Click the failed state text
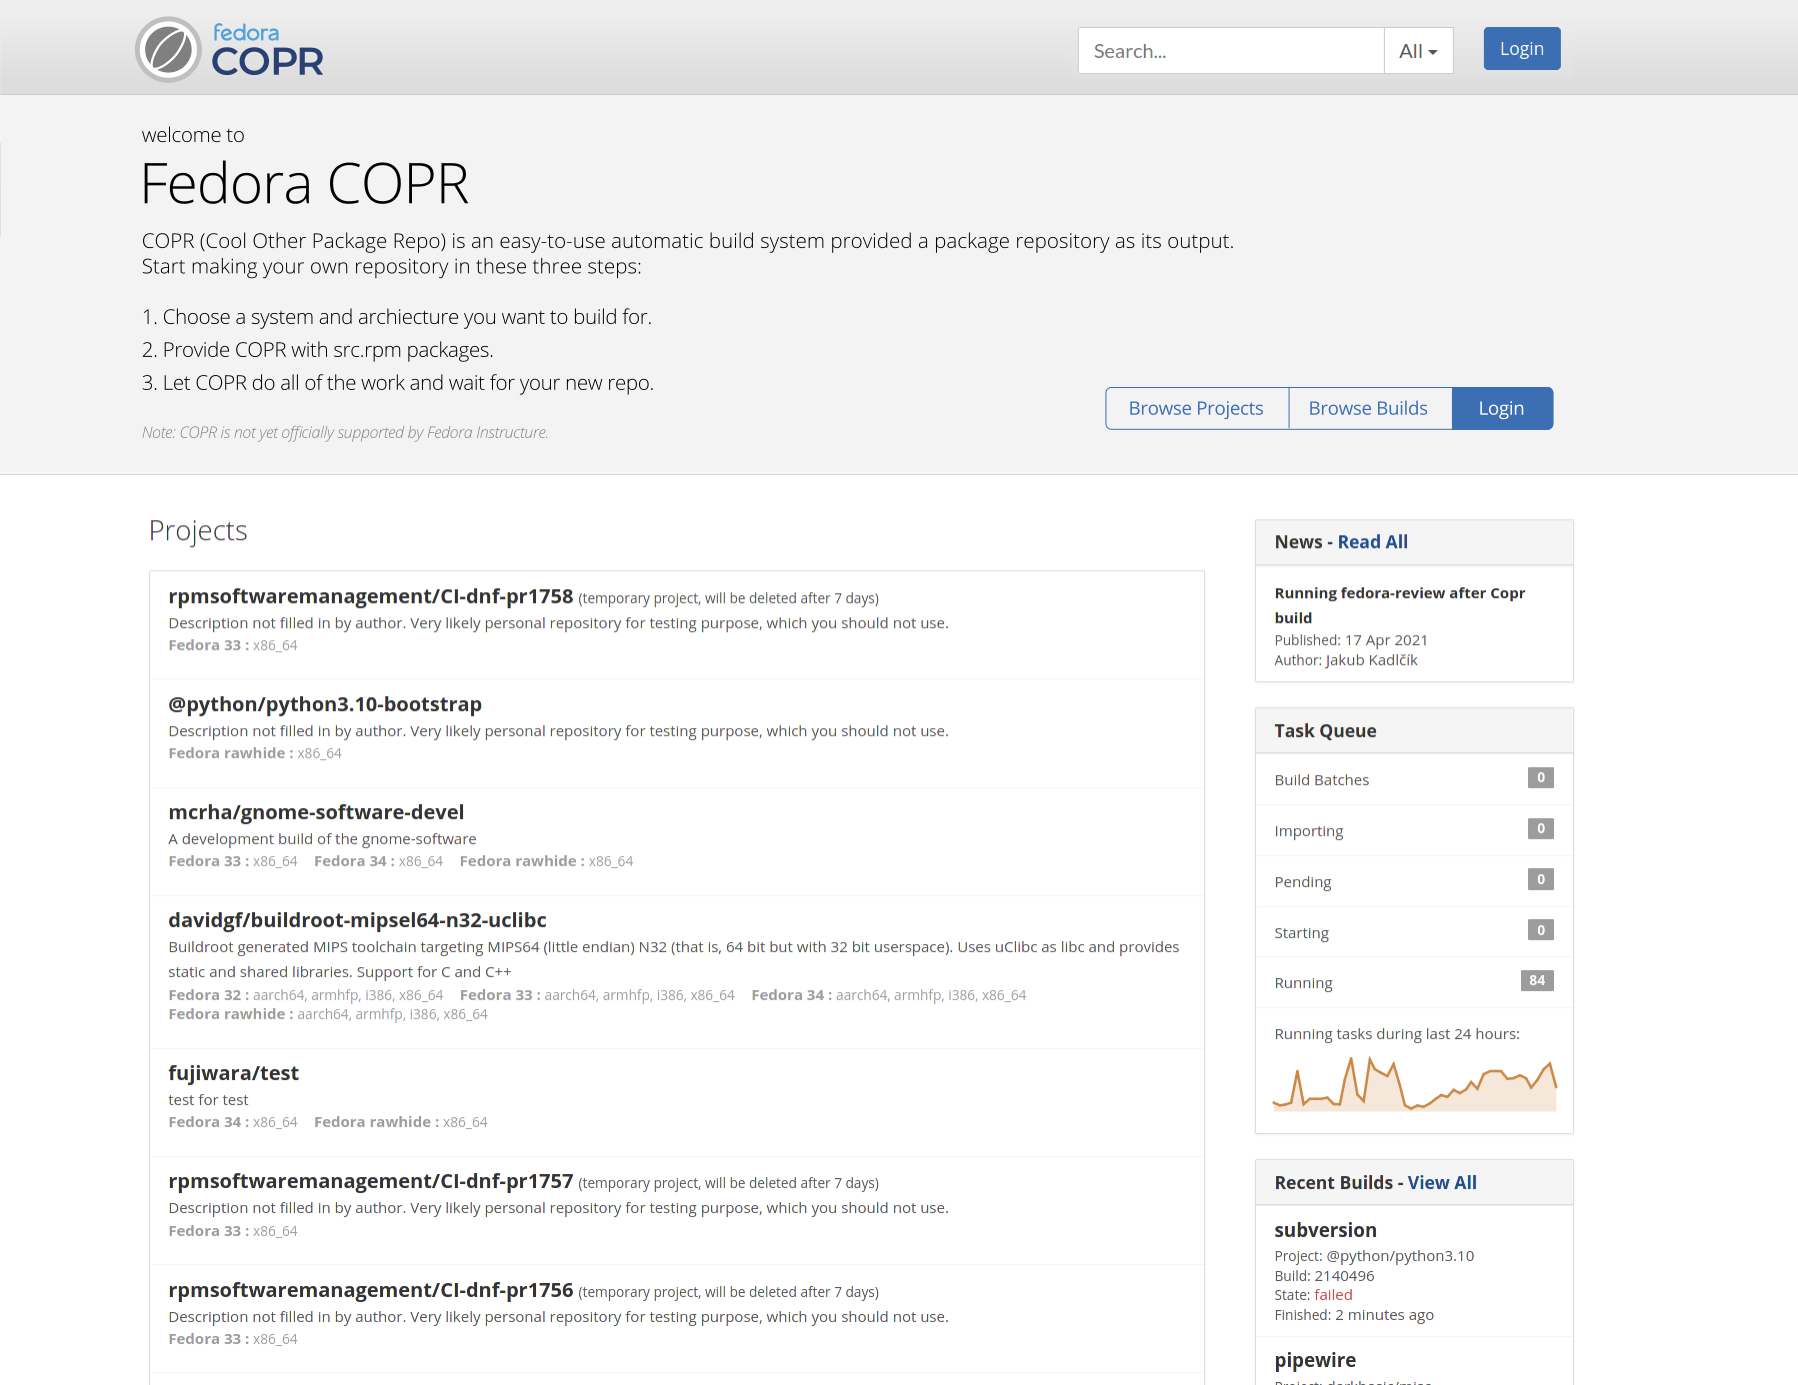 (x=1333, y=1295)
